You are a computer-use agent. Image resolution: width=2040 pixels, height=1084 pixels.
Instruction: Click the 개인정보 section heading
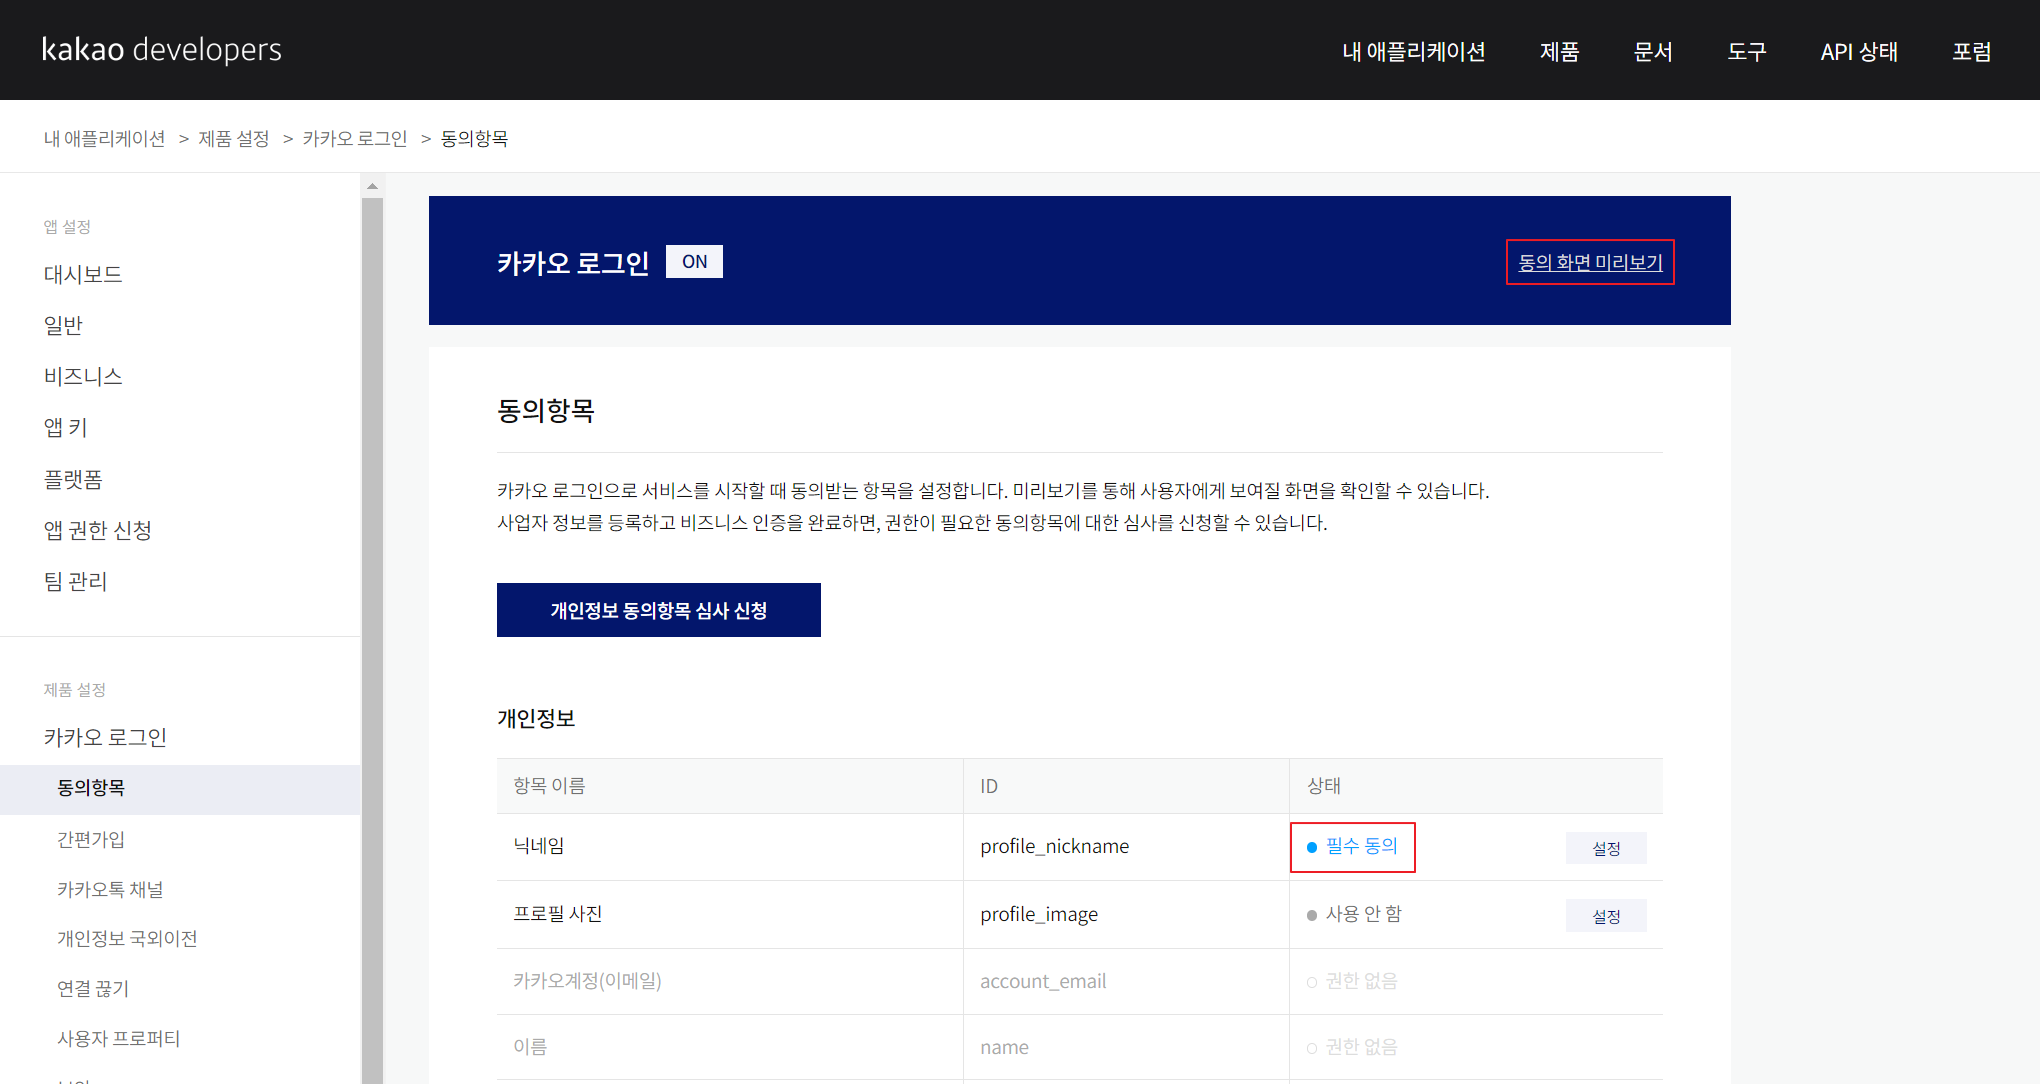pyautogui.click(x=536, y=719)
